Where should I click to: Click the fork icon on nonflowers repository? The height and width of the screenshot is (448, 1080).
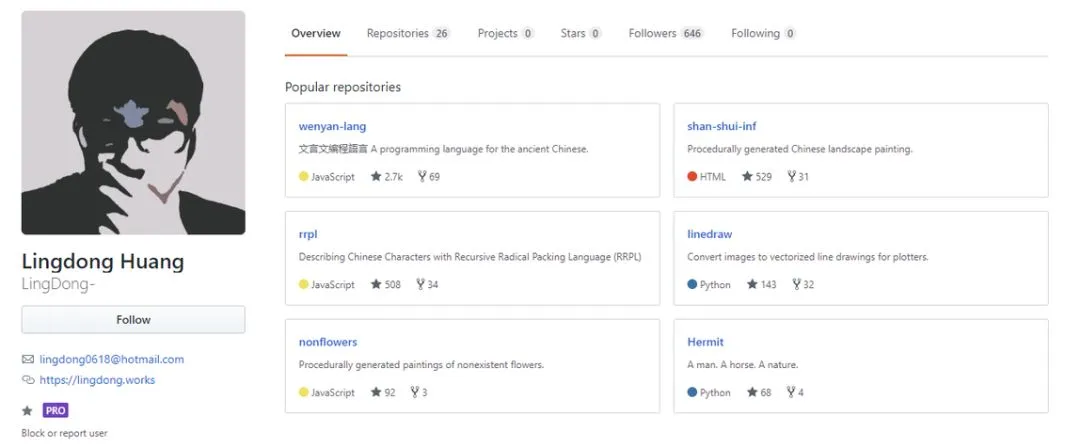pyautogui.click(x=414, y=393)
